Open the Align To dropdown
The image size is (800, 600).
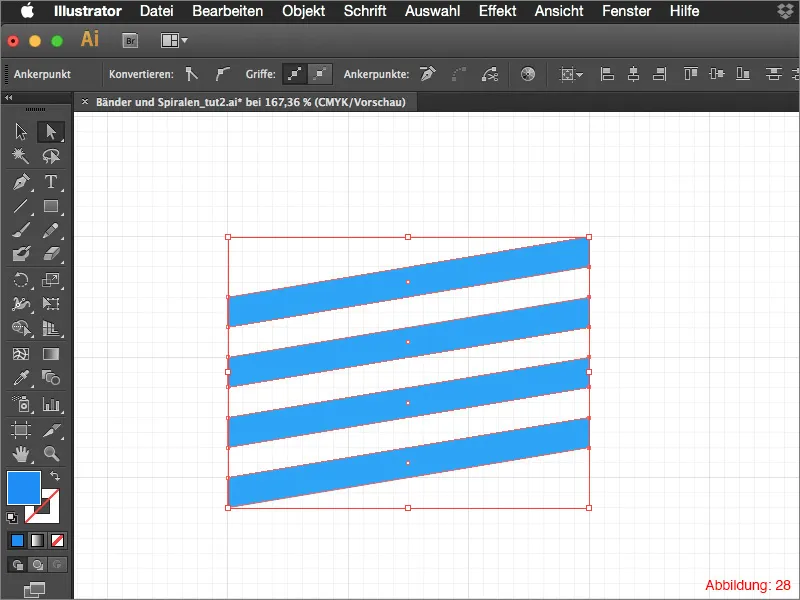coord(571,74)
